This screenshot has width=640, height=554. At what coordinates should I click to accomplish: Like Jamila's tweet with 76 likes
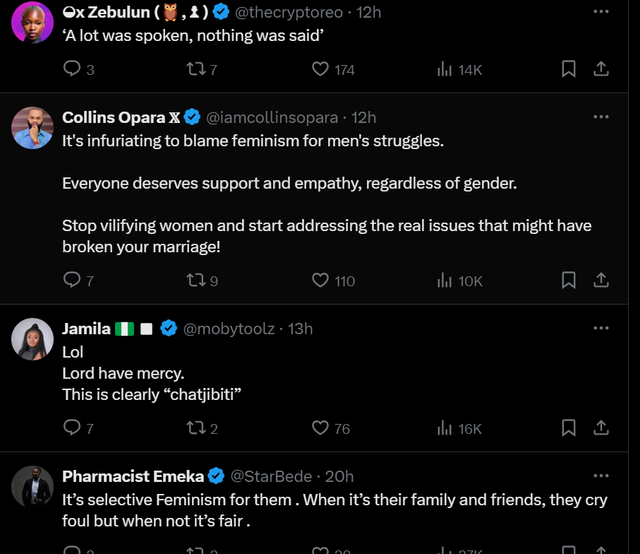(321, 428)
